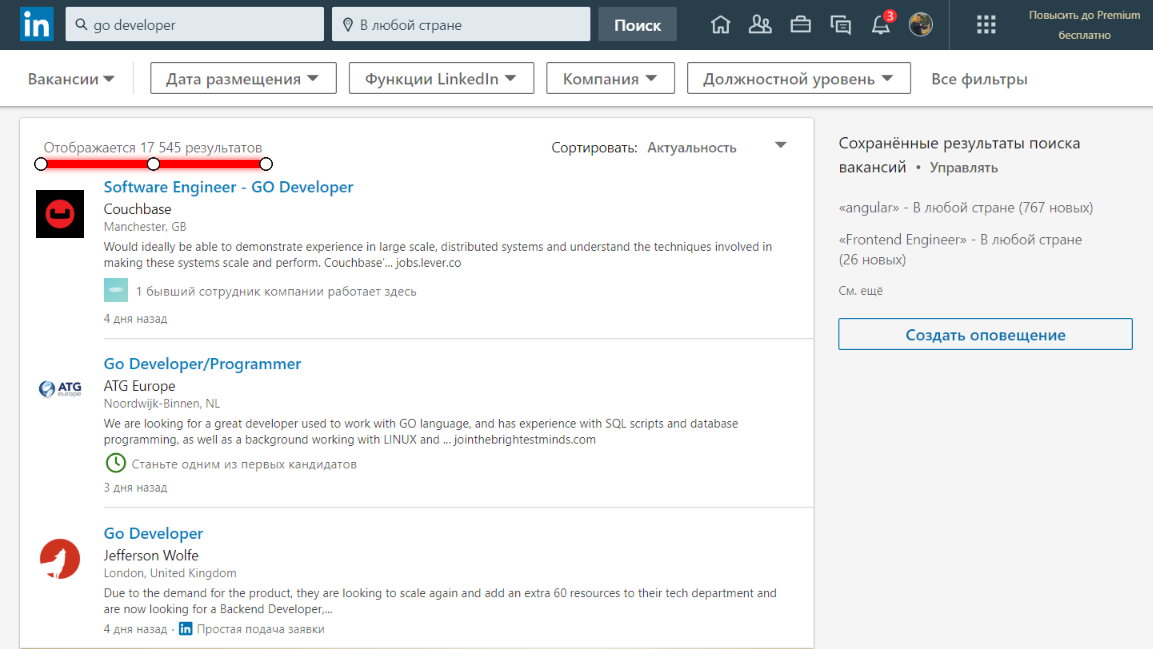Click Jefferson Wolfe company name

[x=151, y=556]
